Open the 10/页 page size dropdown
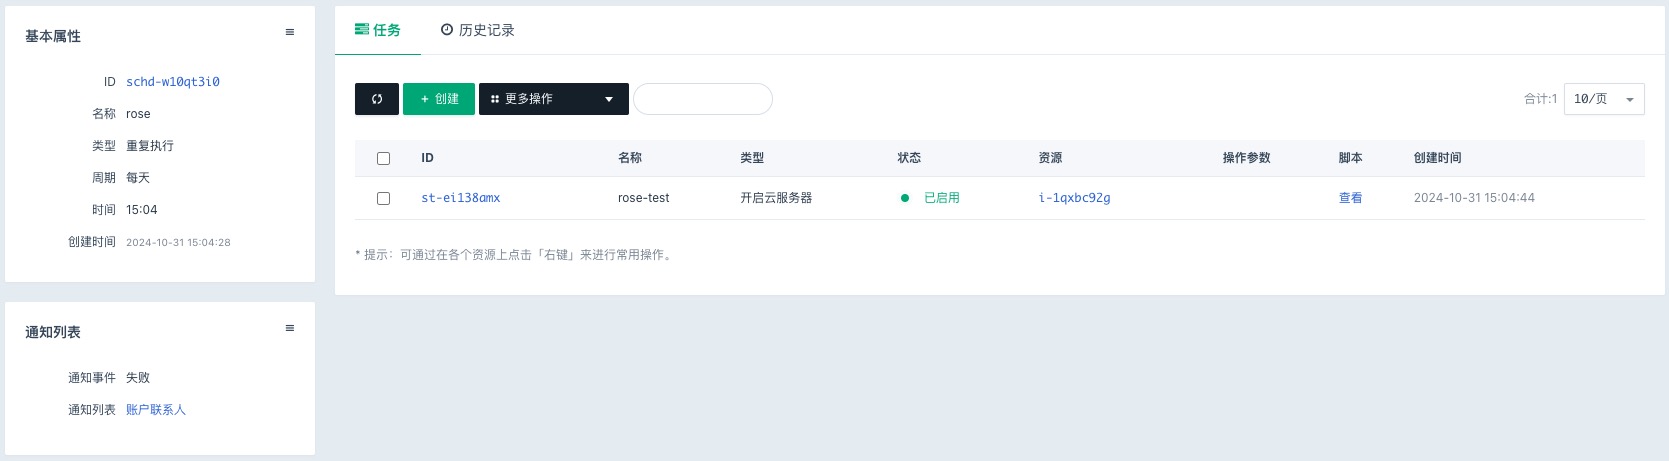 1603,99
